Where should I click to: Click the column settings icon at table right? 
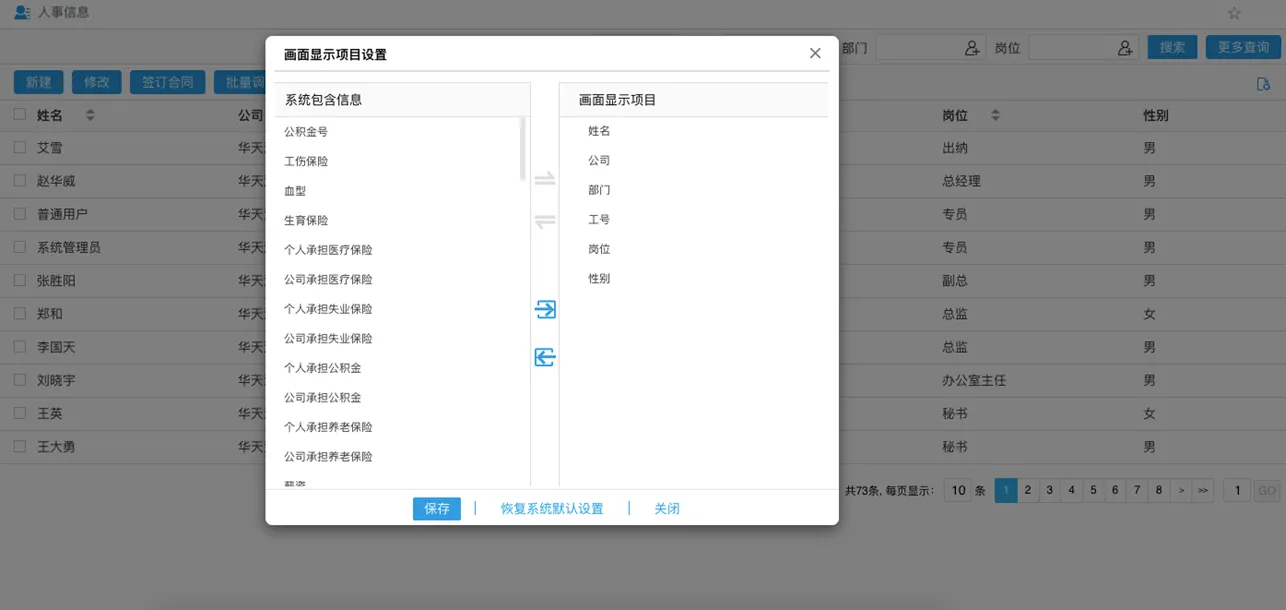point(1263,84)
